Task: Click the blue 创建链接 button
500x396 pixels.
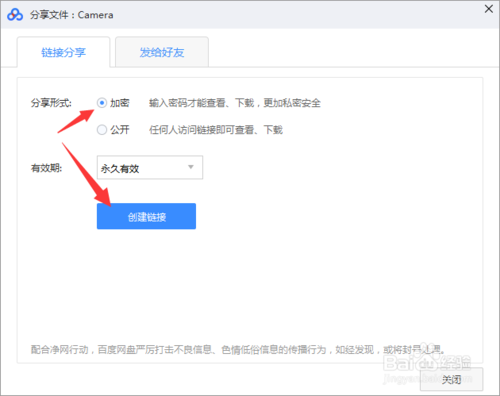Action: pos(146,216)
